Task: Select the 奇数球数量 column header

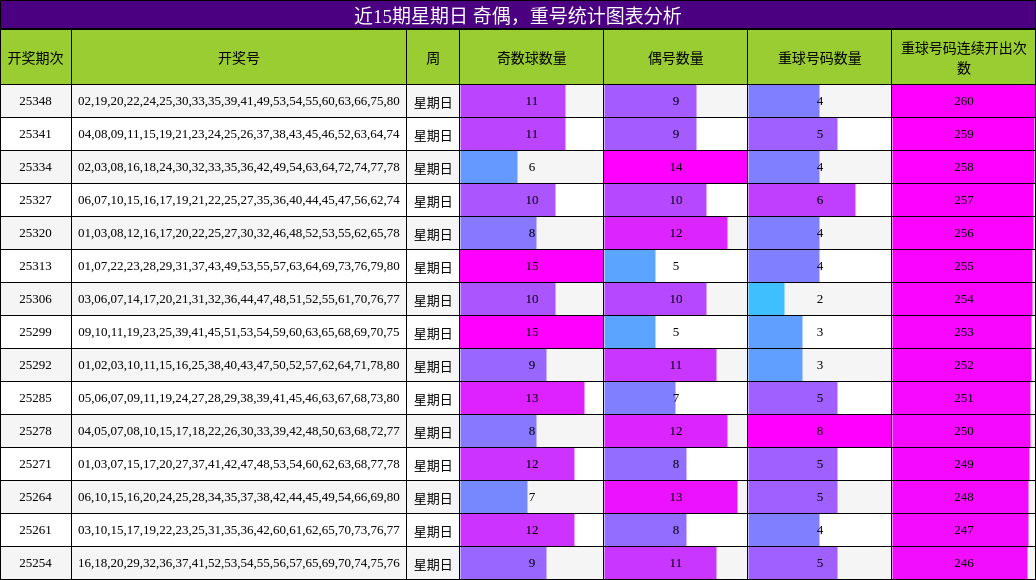Action: (530, 57)
